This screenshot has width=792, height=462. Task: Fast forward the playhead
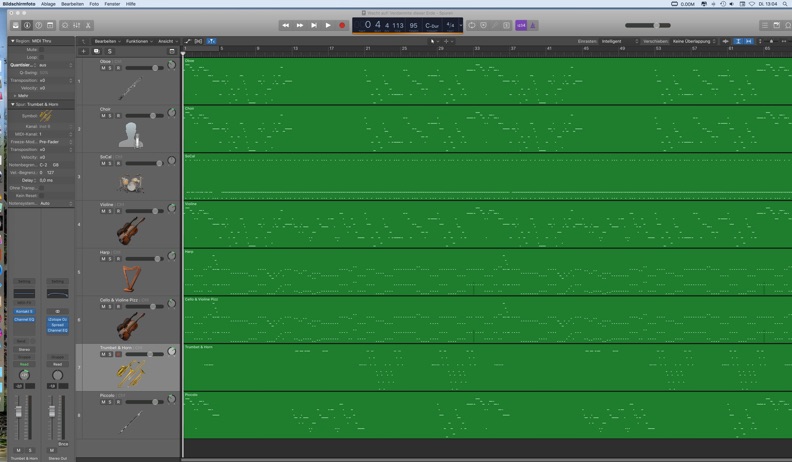[x=300, y=25]
